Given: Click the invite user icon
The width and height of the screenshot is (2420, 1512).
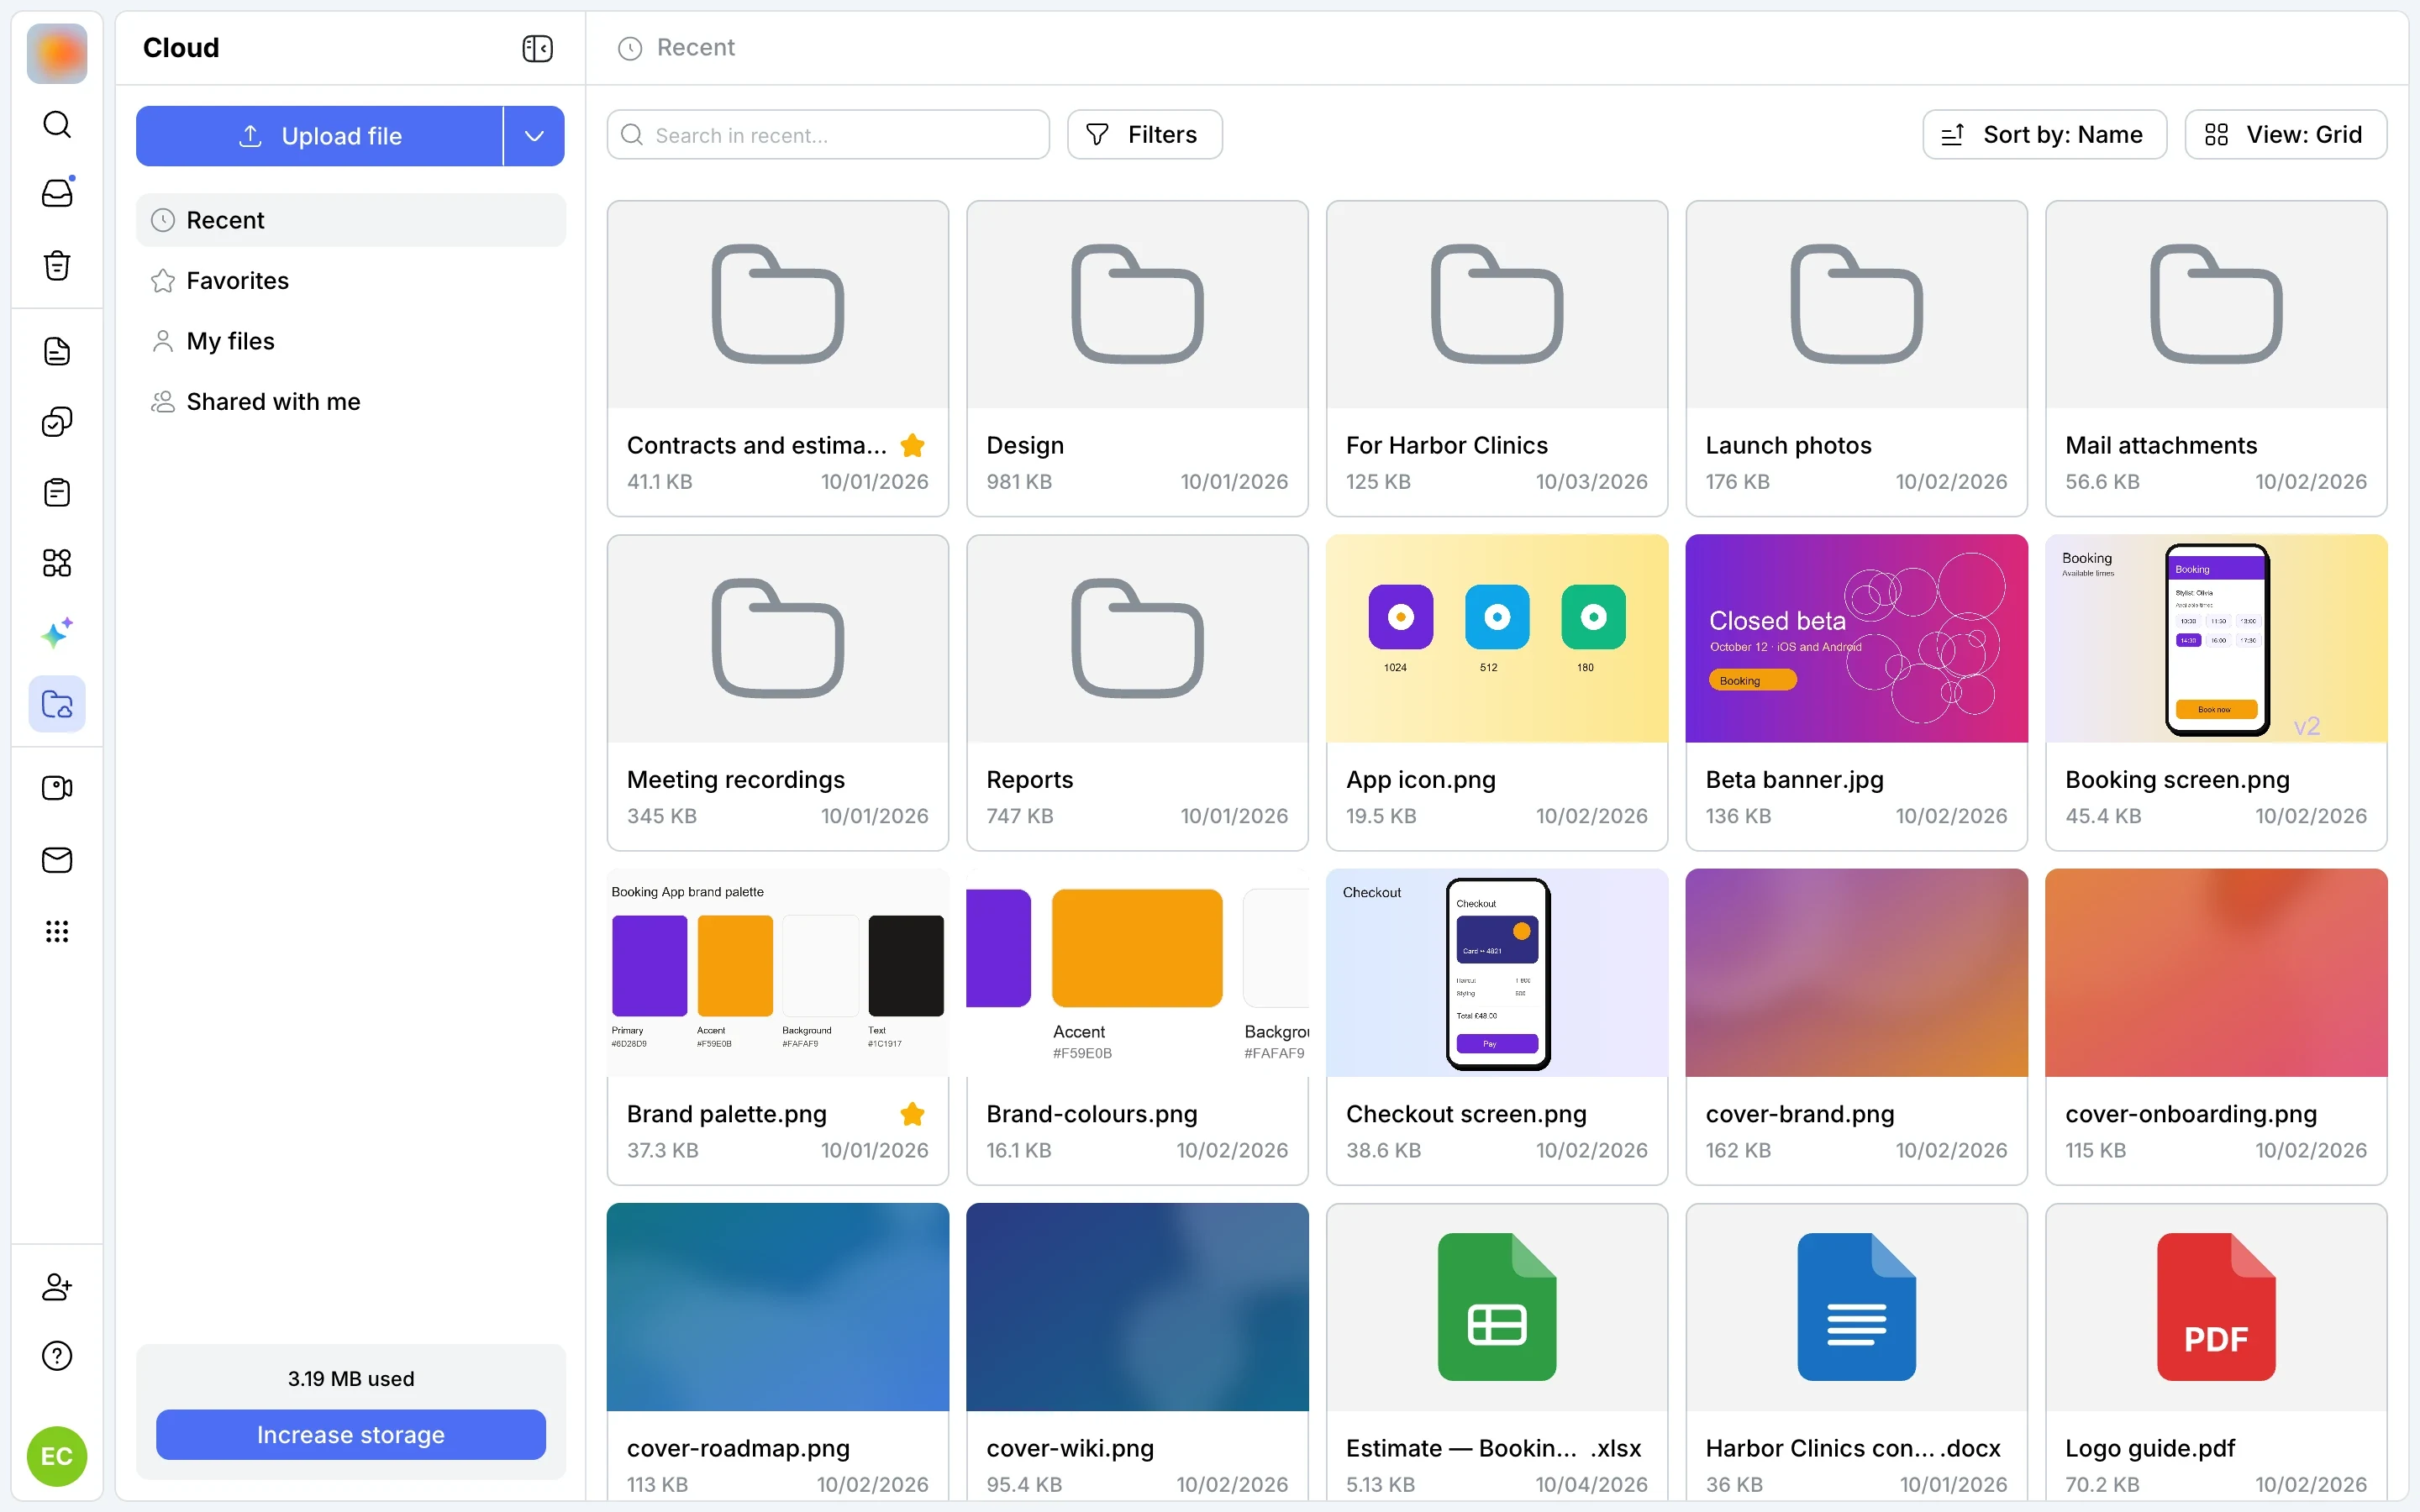Looking at the screenshot, I should [57, 1286].
